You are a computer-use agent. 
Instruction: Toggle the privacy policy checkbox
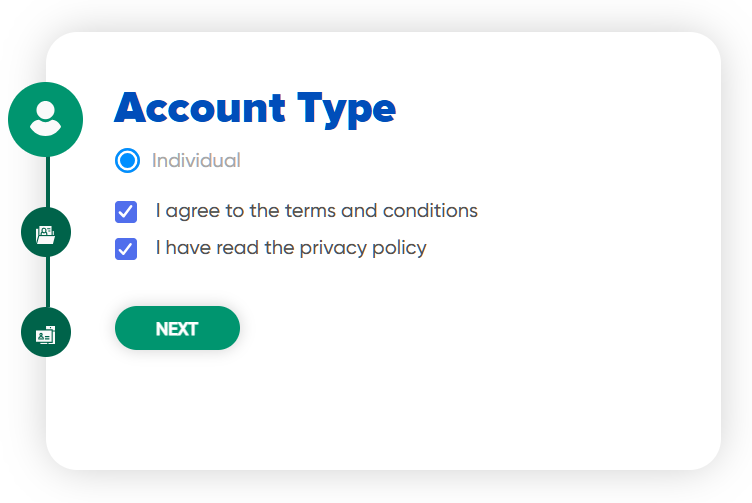click(126, 249)
